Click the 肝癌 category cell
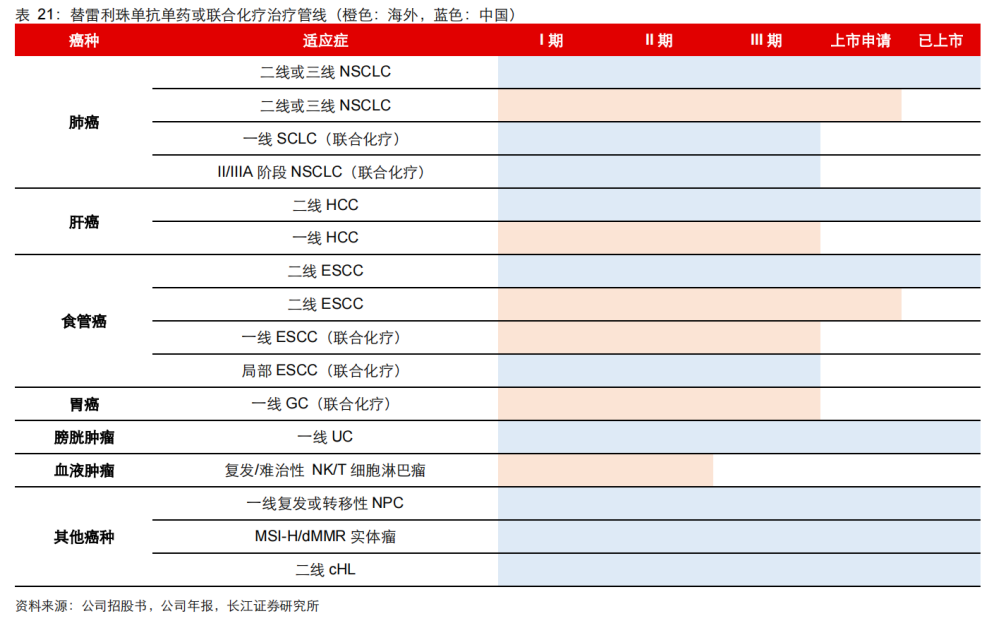This screenshot has height=629, width=987. click(84, 222)
